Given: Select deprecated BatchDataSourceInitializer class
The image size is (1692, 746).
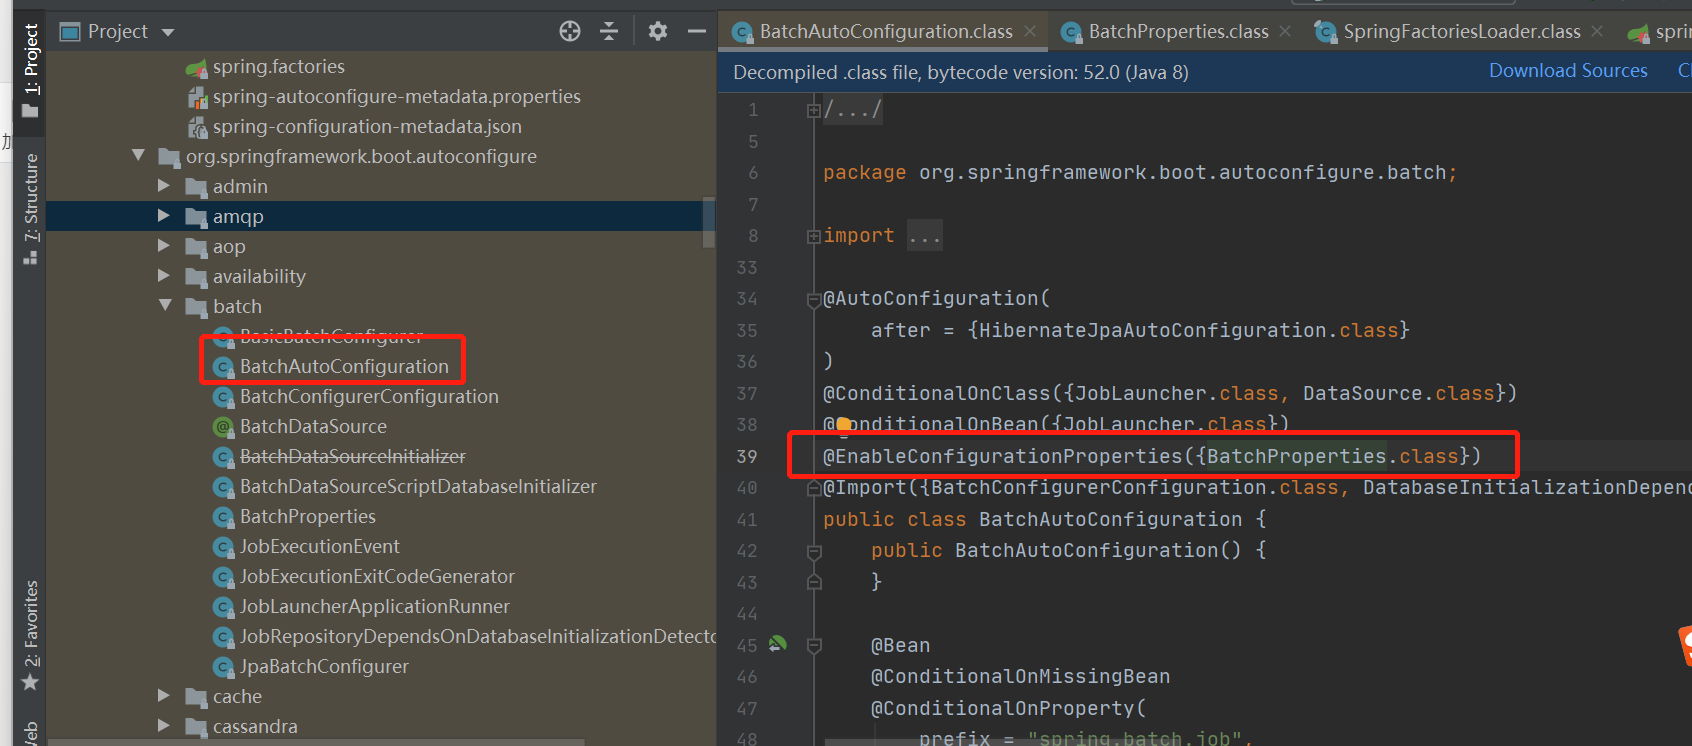Looking at the screenshot, I should coord(352,457).
